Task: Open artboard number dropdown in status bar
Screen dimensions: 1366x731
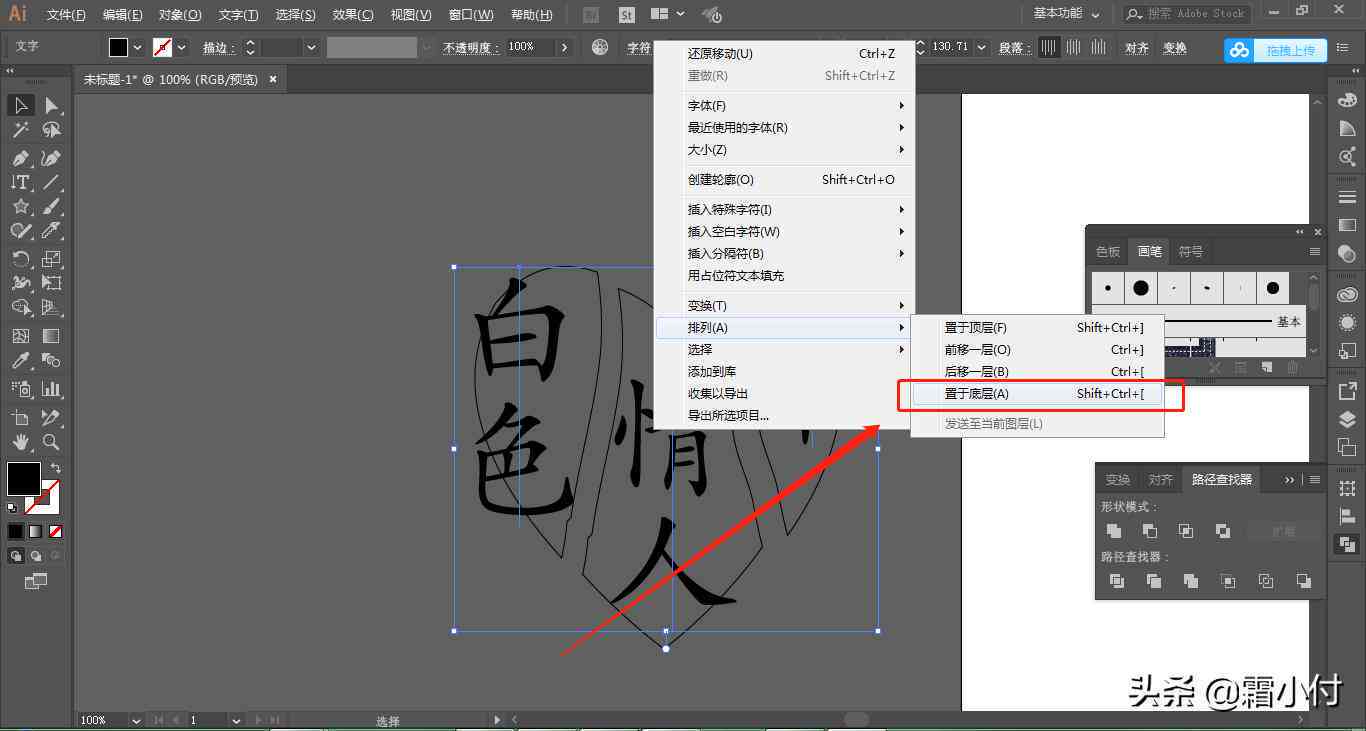Action: [x=236, y=720]
